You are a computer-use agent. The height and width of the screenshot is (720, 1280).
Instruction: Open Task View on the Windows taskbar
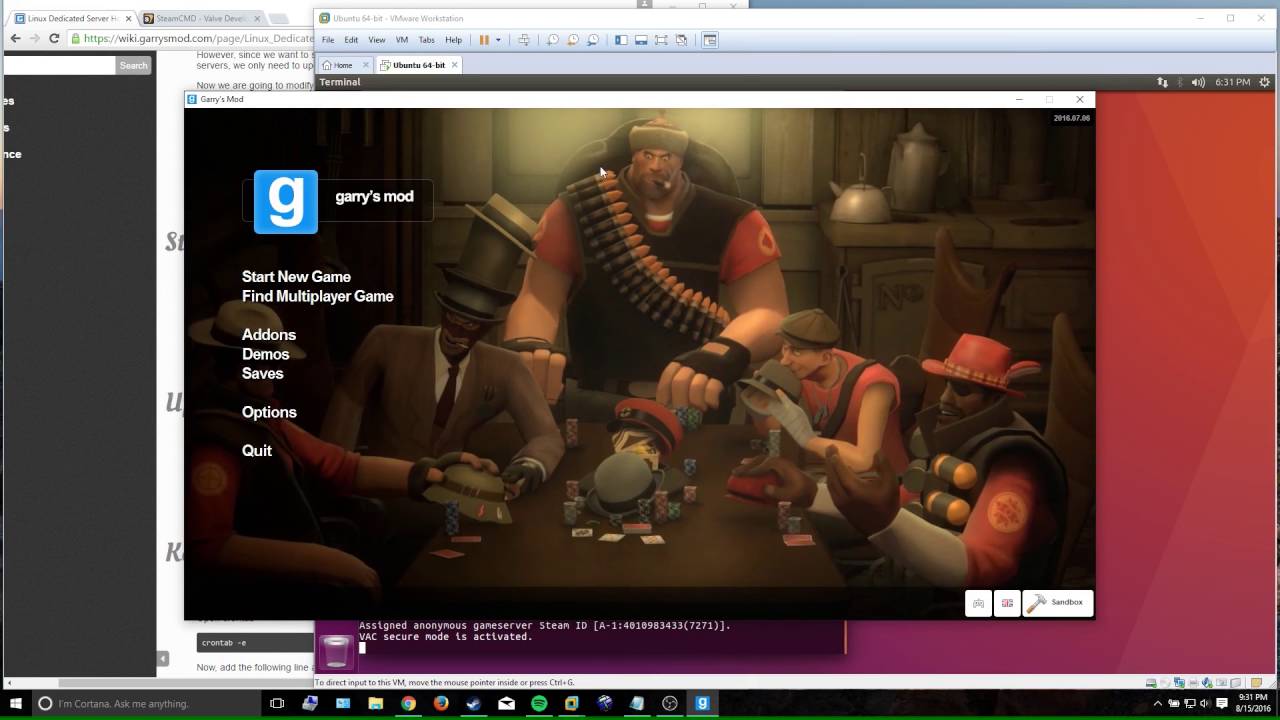277,704
